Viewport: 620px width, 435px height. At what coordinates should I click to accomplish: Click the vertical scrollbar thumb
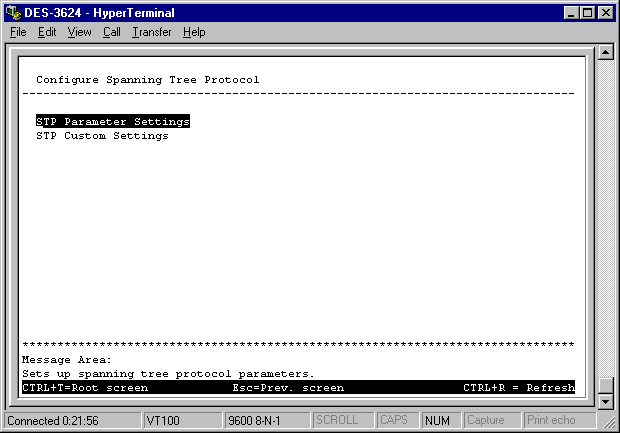coord(604,385)
